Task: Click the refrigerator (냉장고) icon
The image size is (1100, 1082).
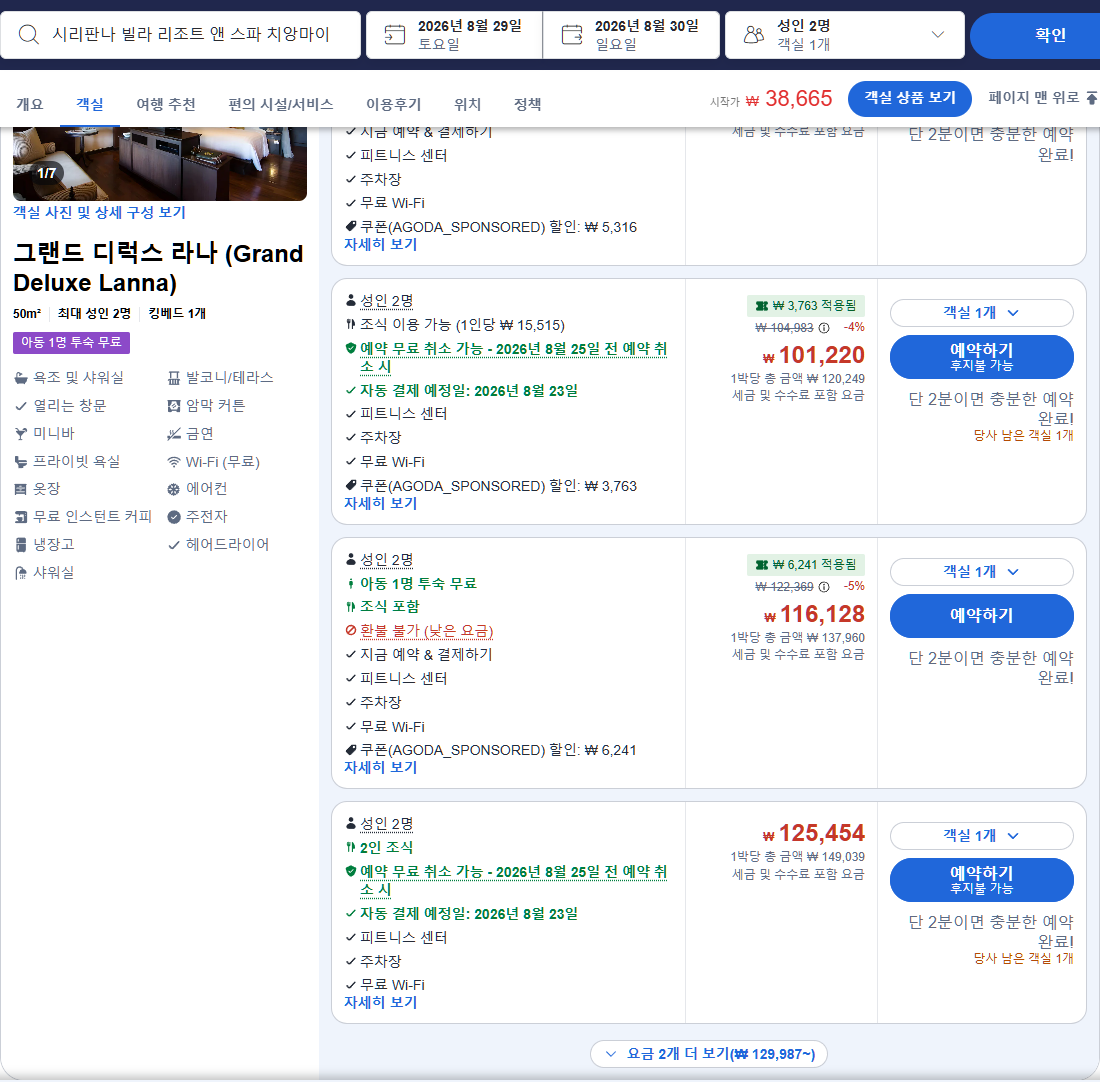Action: [x=21, y=545]
